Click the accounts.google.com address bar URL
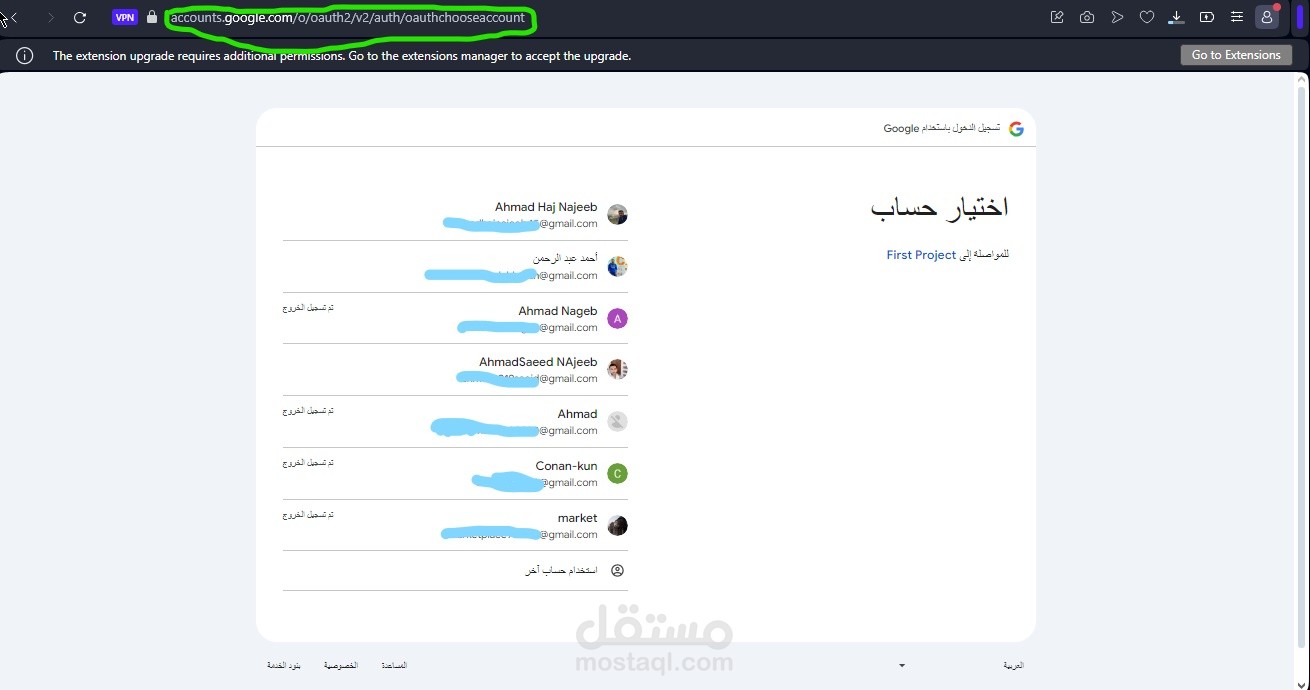1310x690 pixels. 347,17
